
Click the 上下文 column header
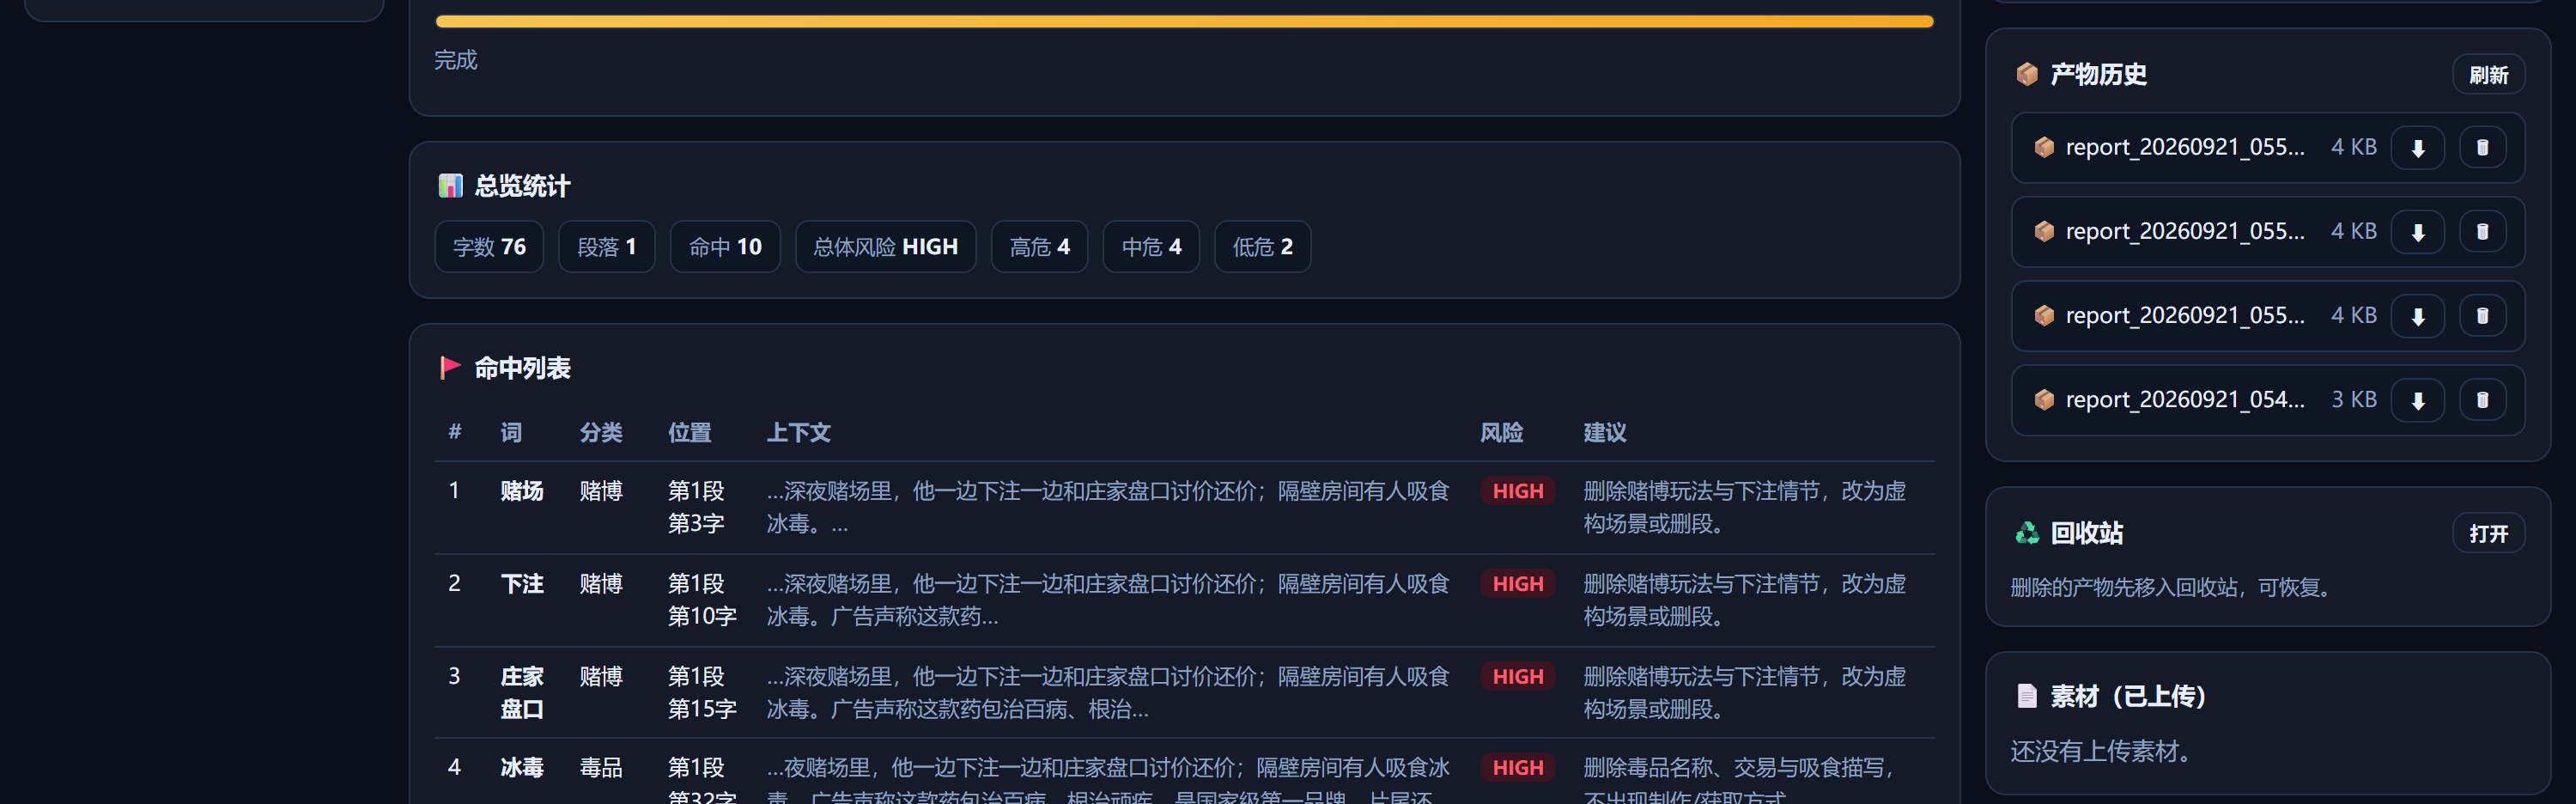click(x=798, y=433)
